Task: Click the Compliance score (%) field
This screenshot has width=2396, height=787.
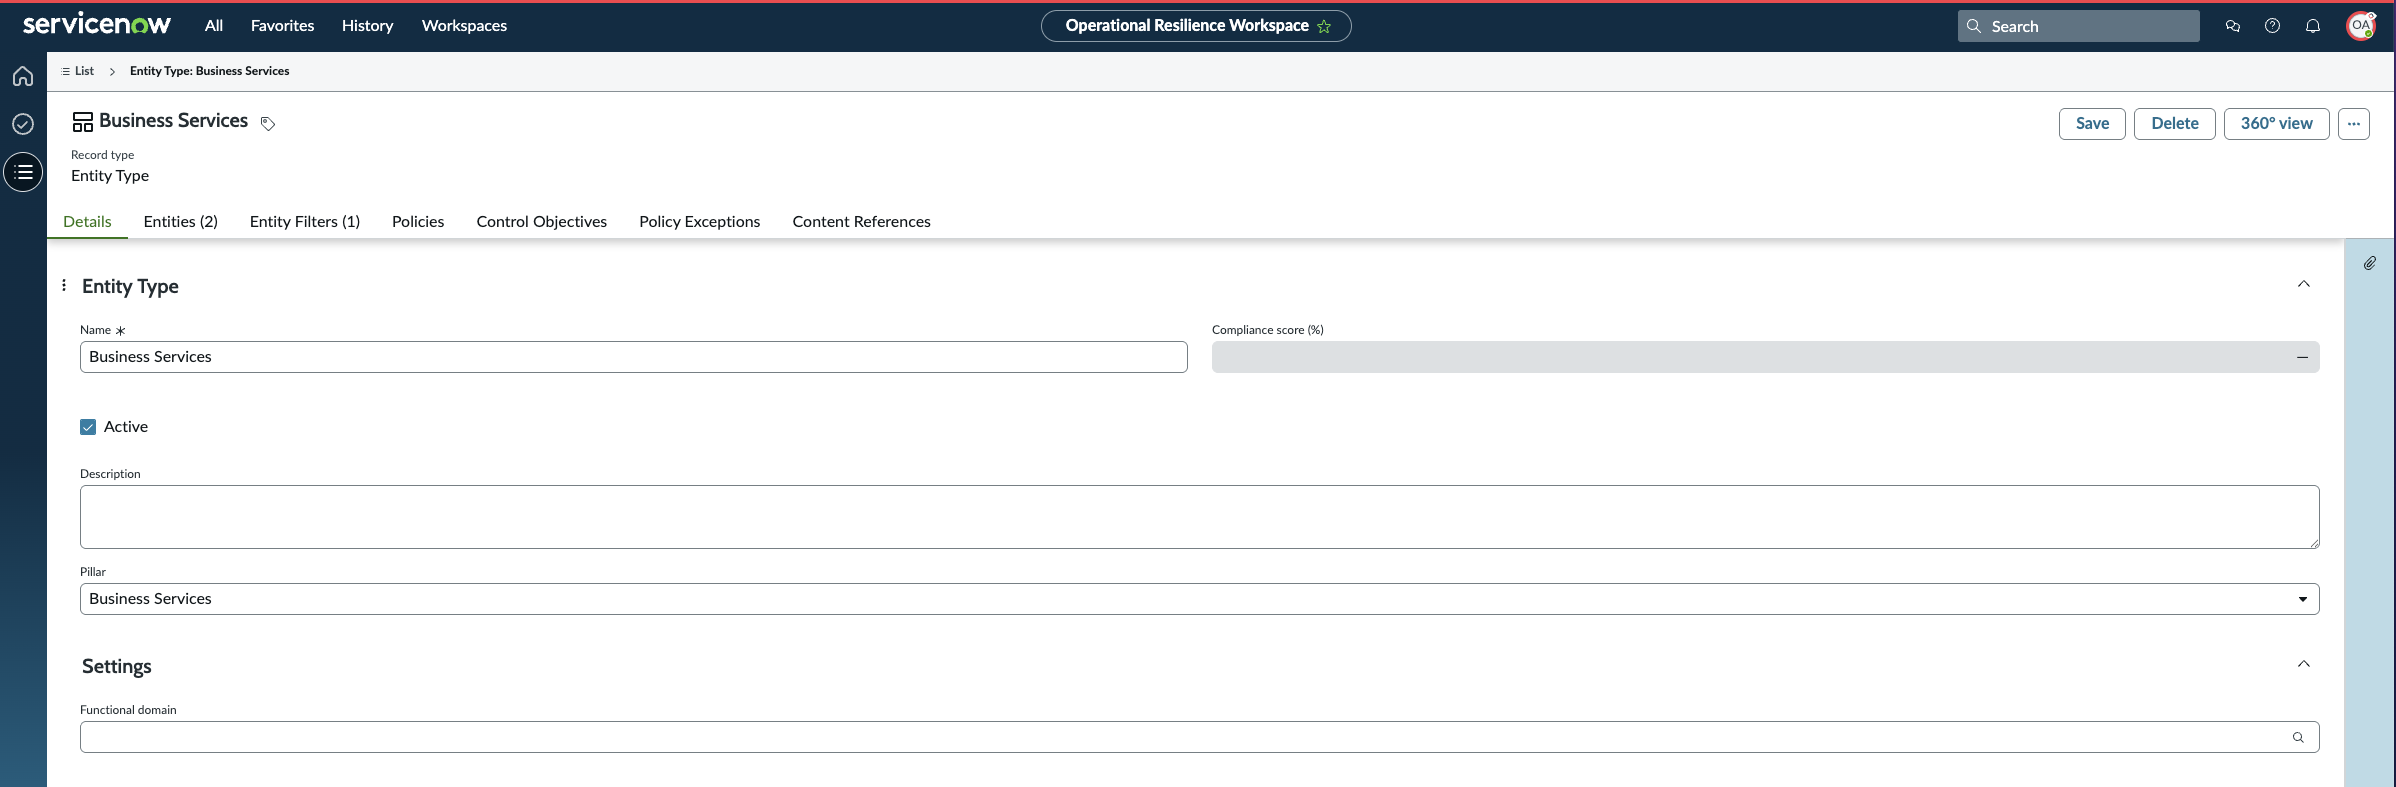Action: [1766, 357]
